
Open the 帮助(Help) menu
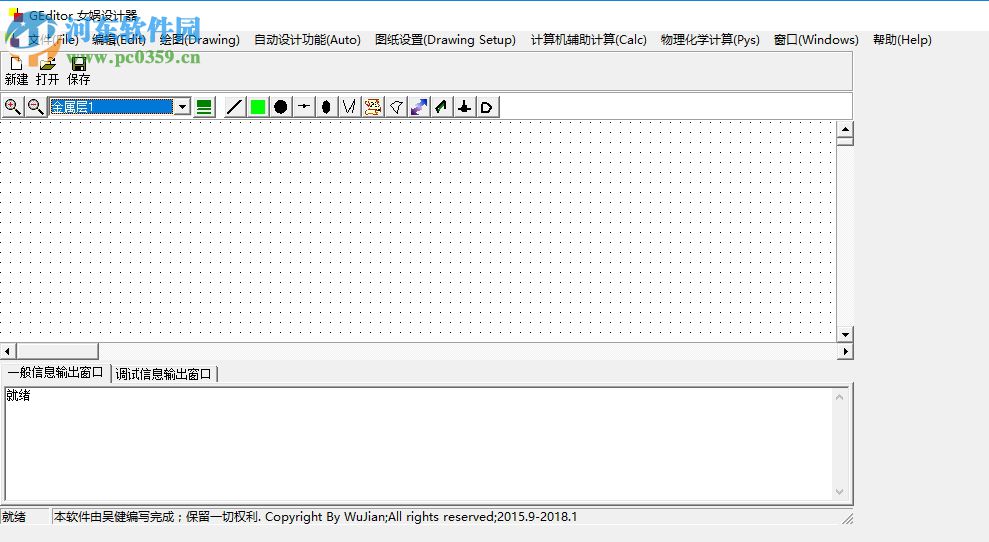click(x=902, y=40)
